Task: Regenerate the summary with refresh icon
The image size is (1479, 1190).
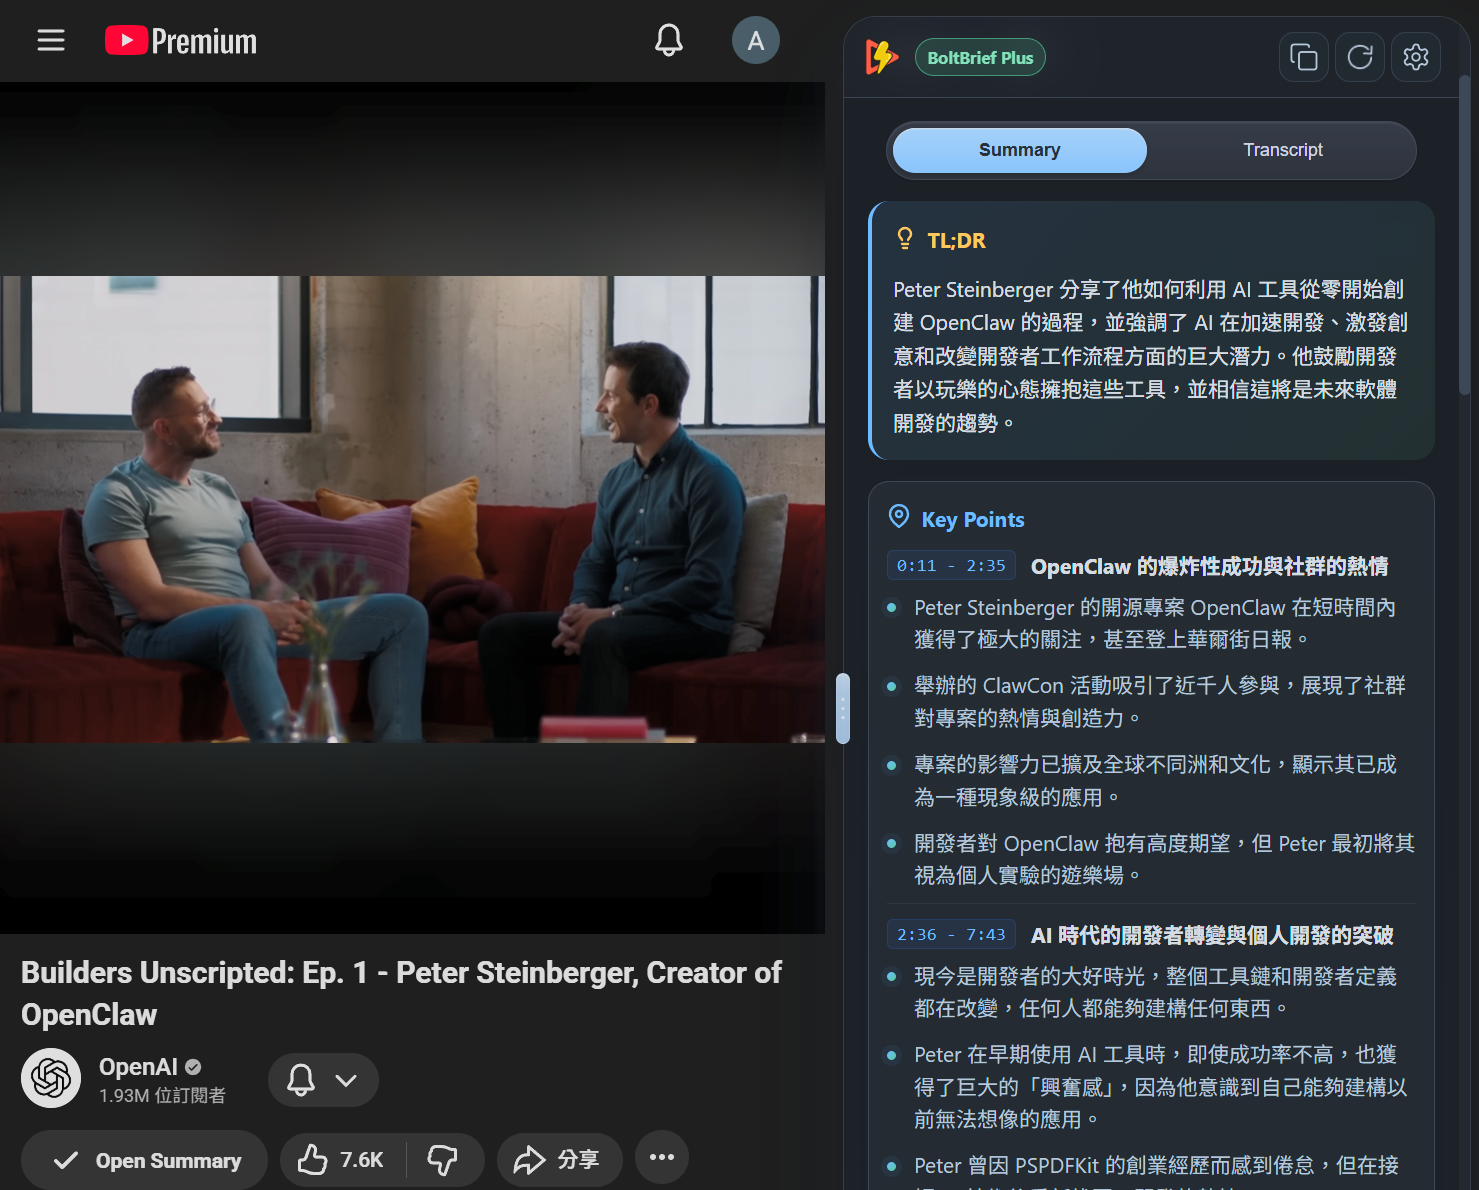Action: [x=1360, y=57]
